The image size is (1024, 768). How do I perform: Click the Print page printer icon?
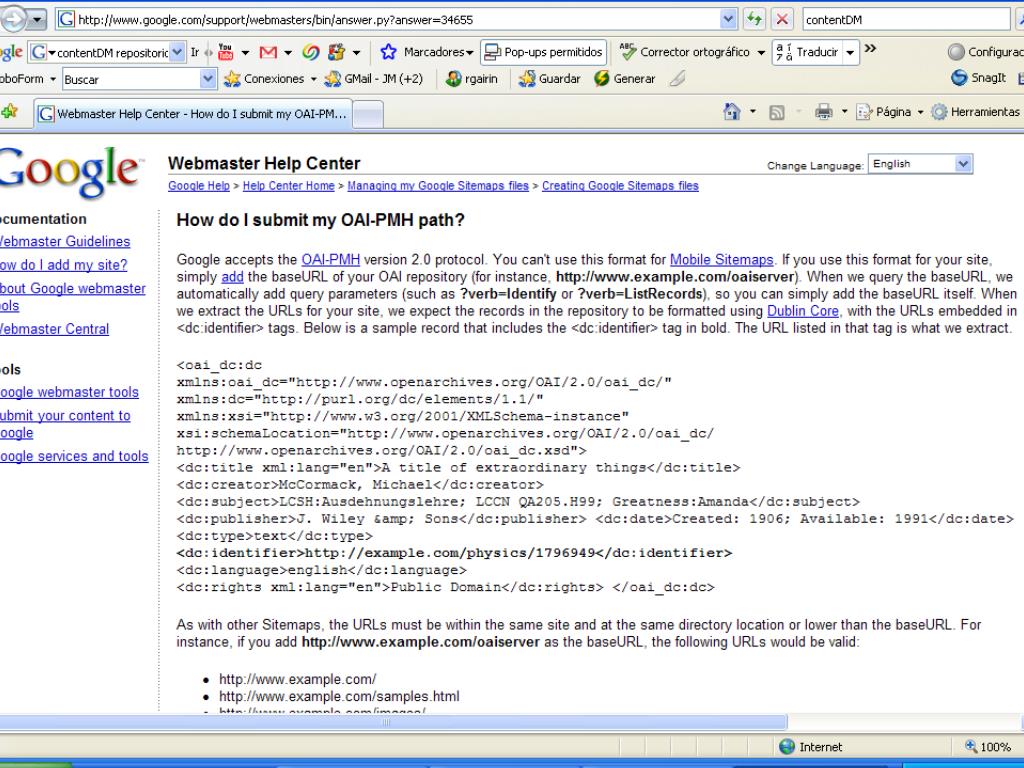click(824, 112)
